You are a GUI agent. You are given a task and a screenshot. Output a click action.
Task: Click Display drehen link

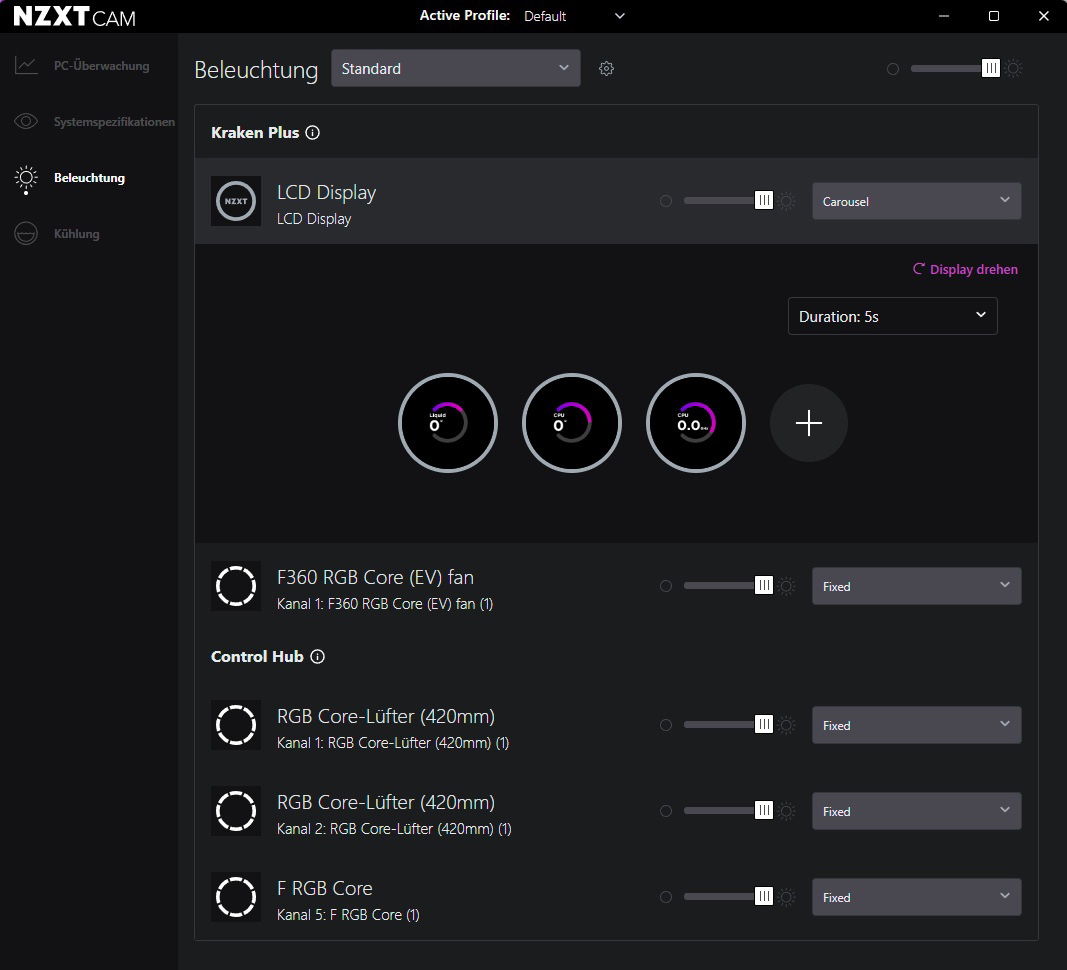click(x=965, y=269)
